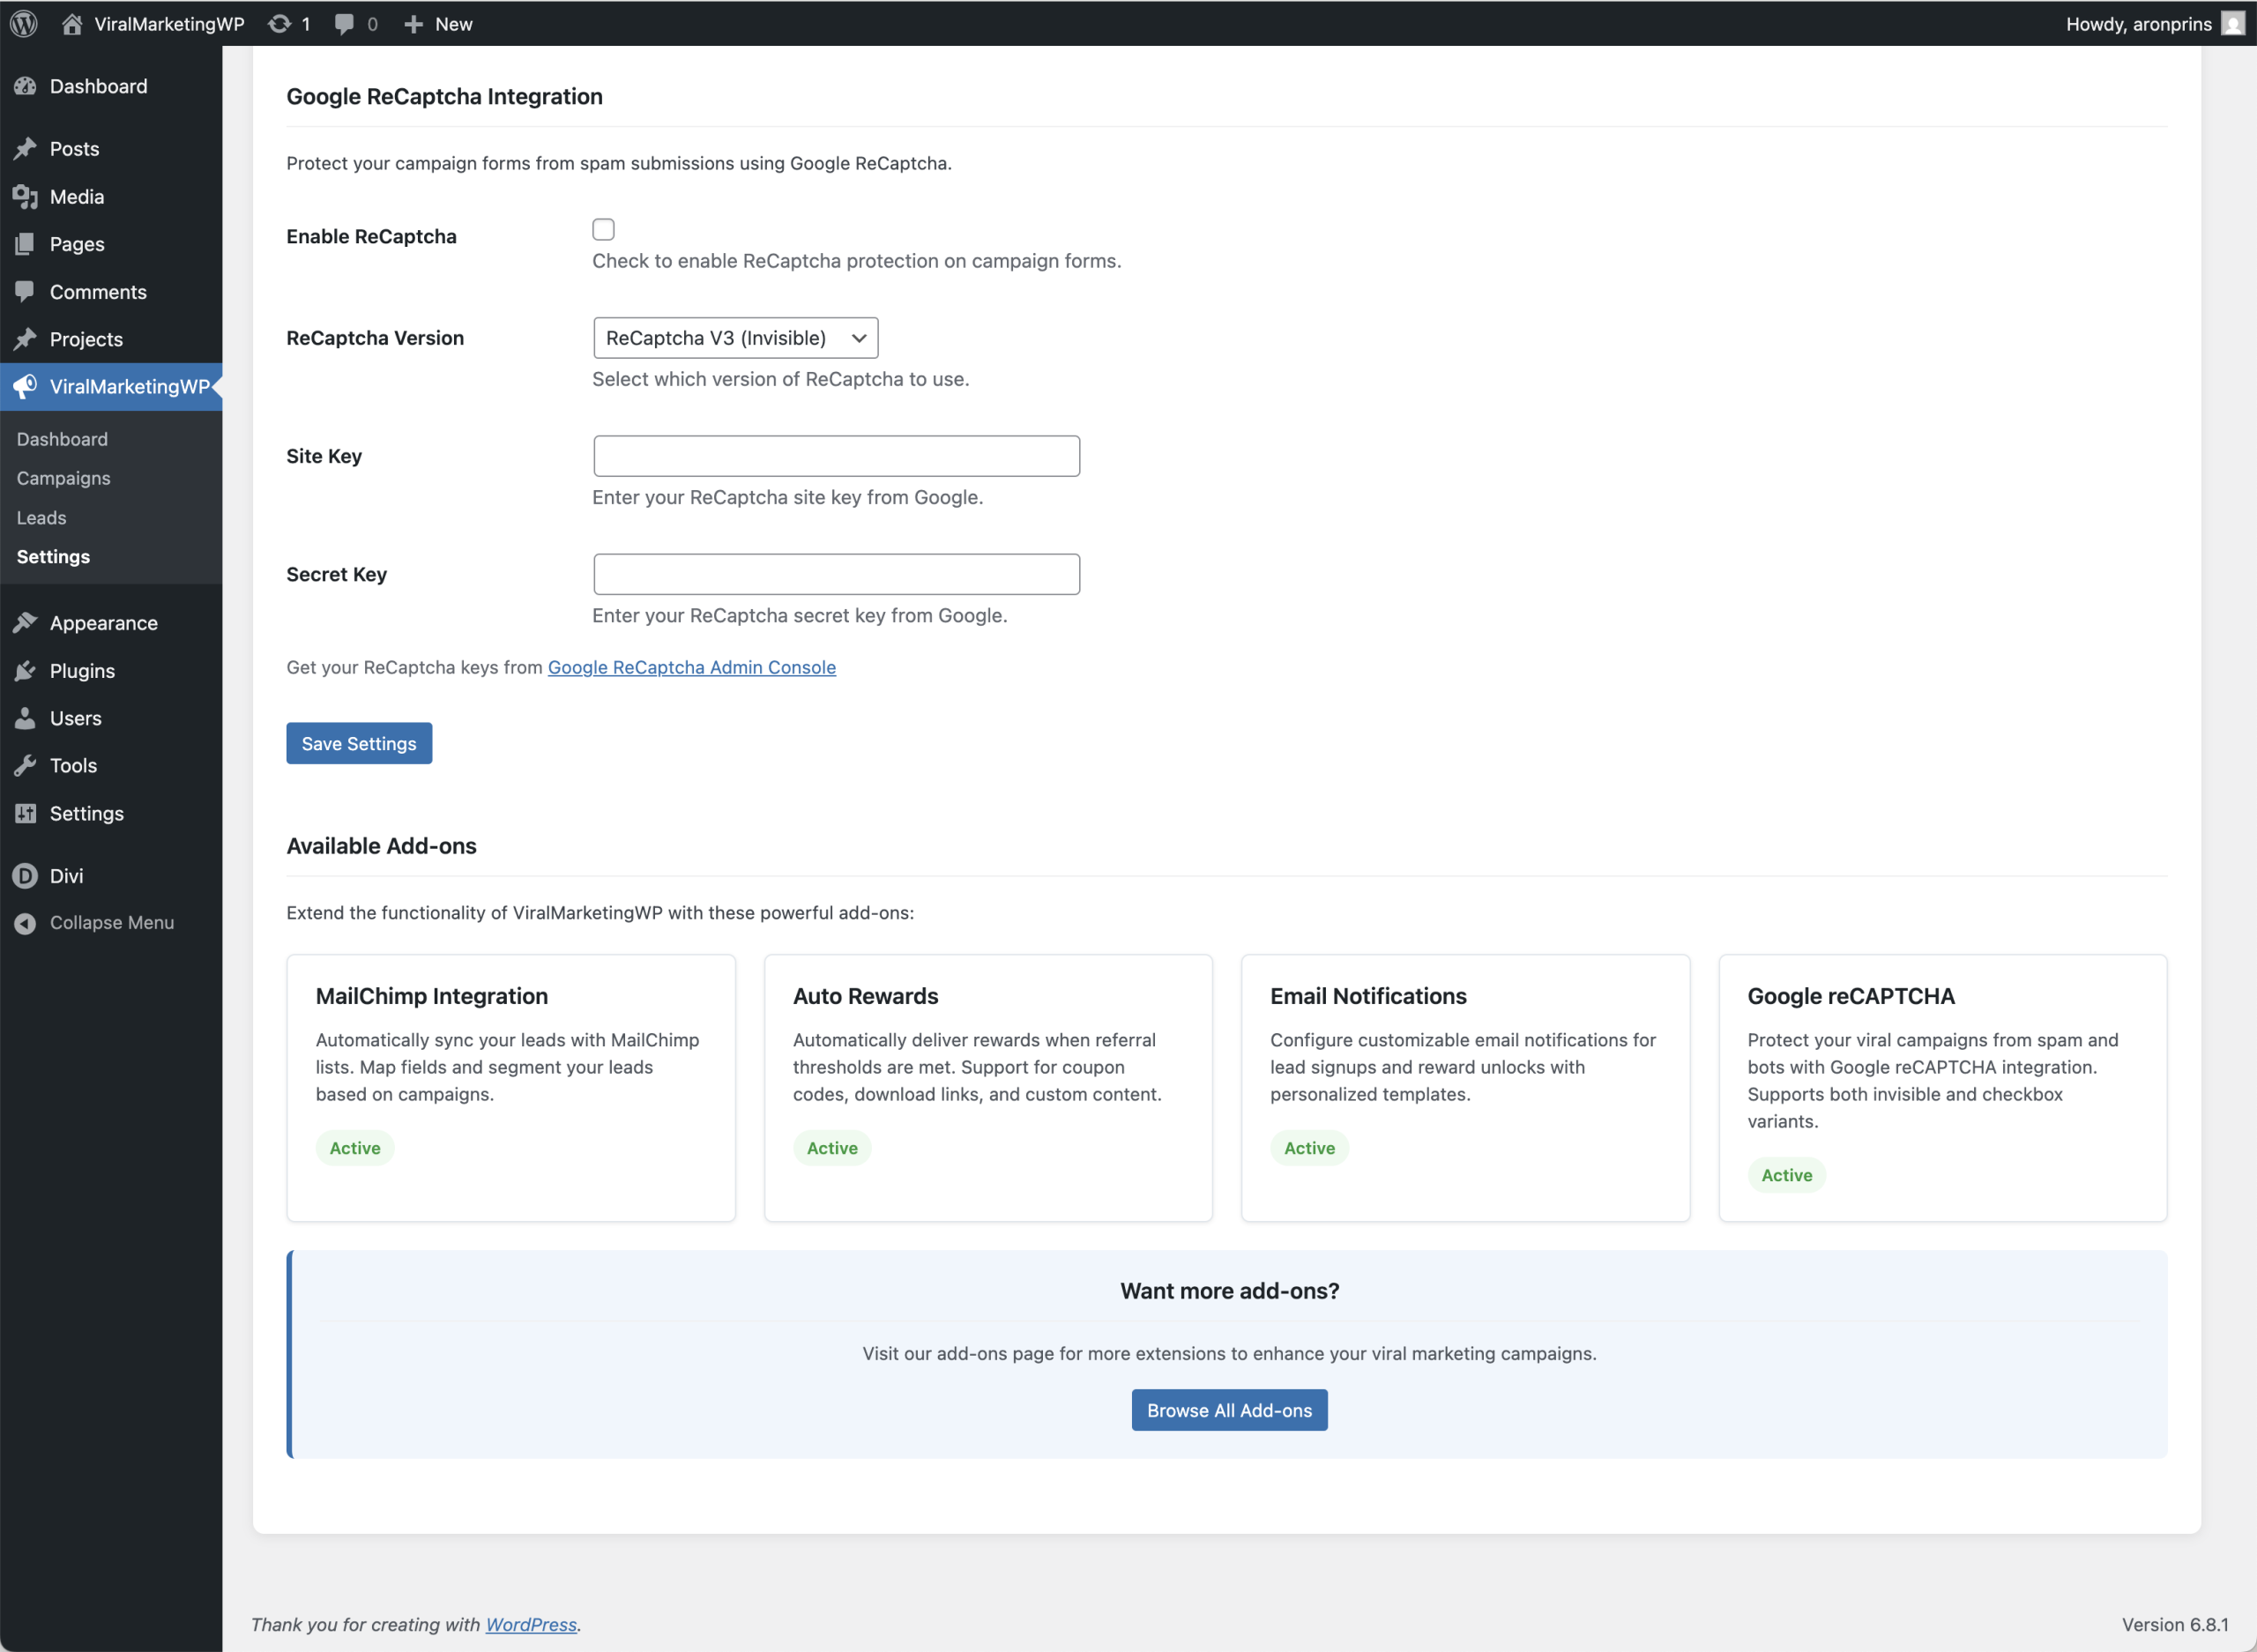
Task: Click the Divi circle D icon
Action: [x=25, y=876]
